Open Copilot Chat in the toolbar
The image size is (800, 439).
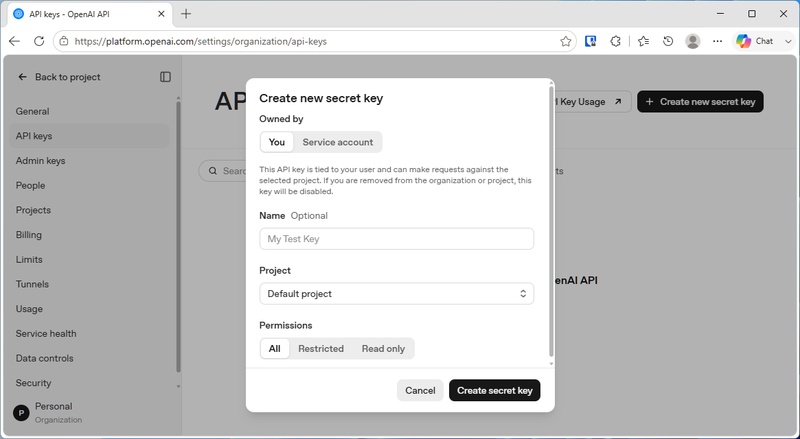(754, 41)
